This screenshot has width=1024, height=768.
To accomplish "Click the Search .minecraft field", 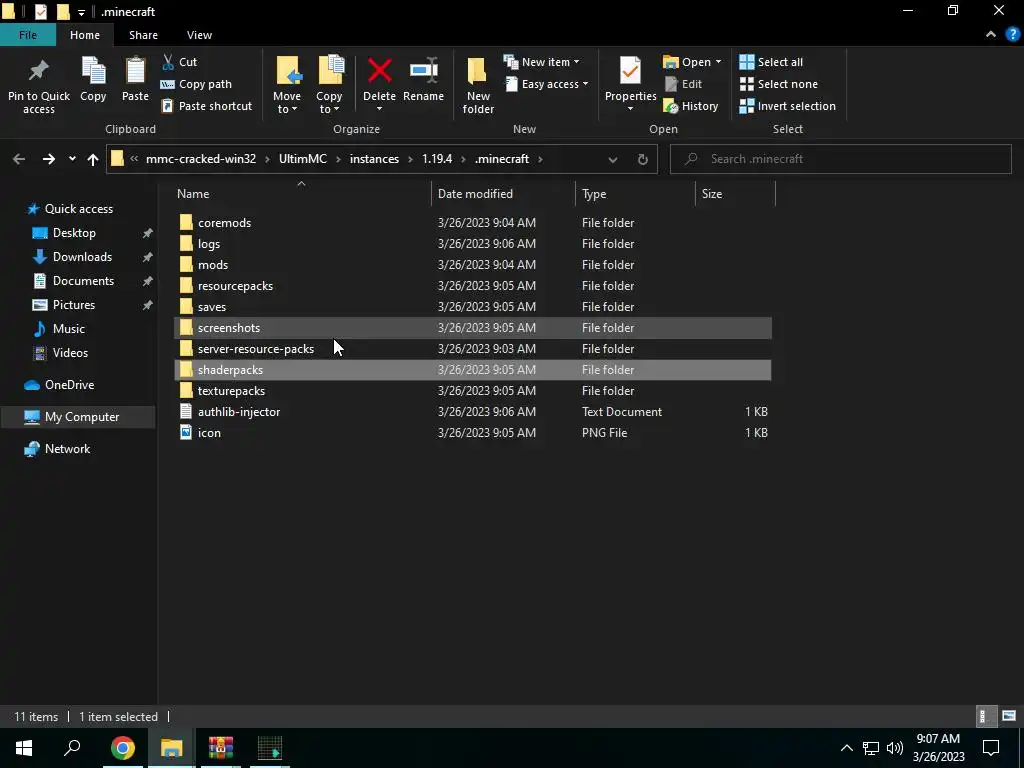I will [x=841, y=159].
